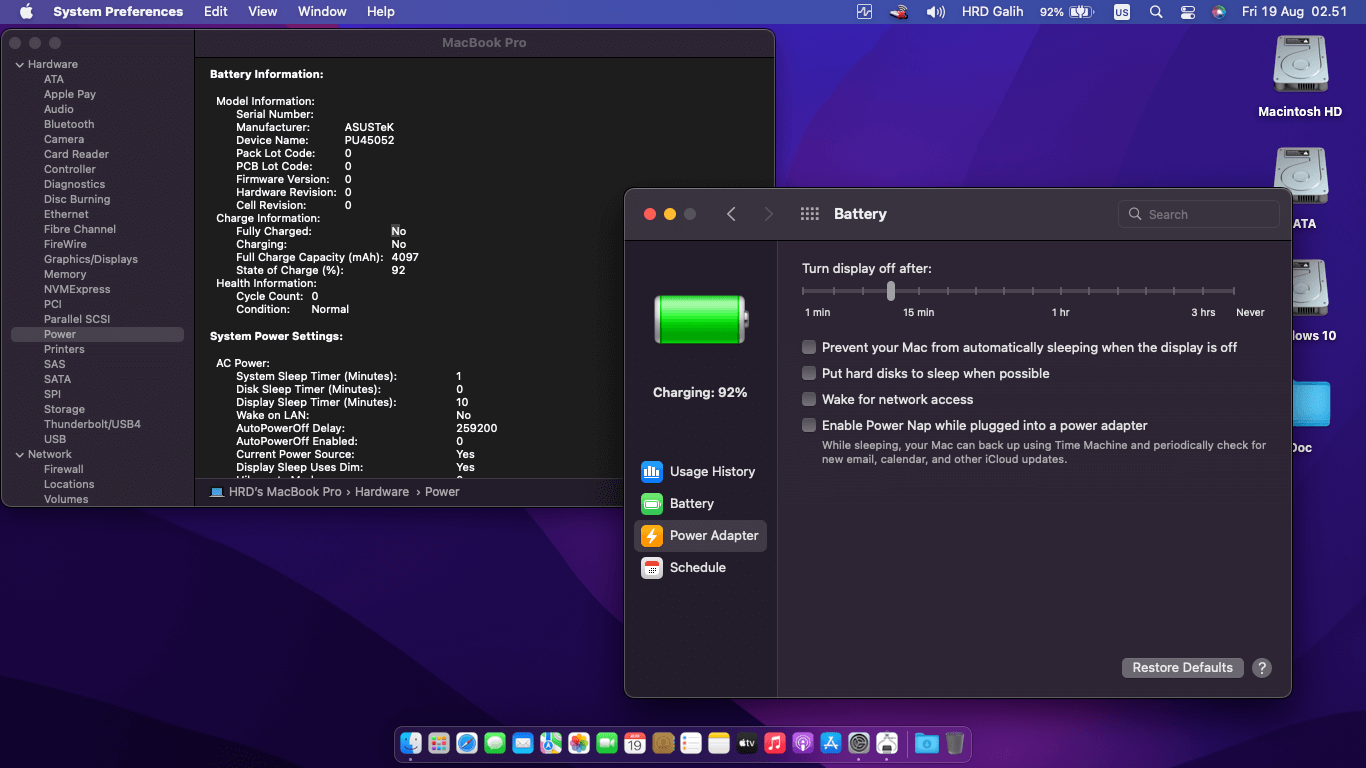Select Thunderbolt/USB4 in the Hardware list

92,424
